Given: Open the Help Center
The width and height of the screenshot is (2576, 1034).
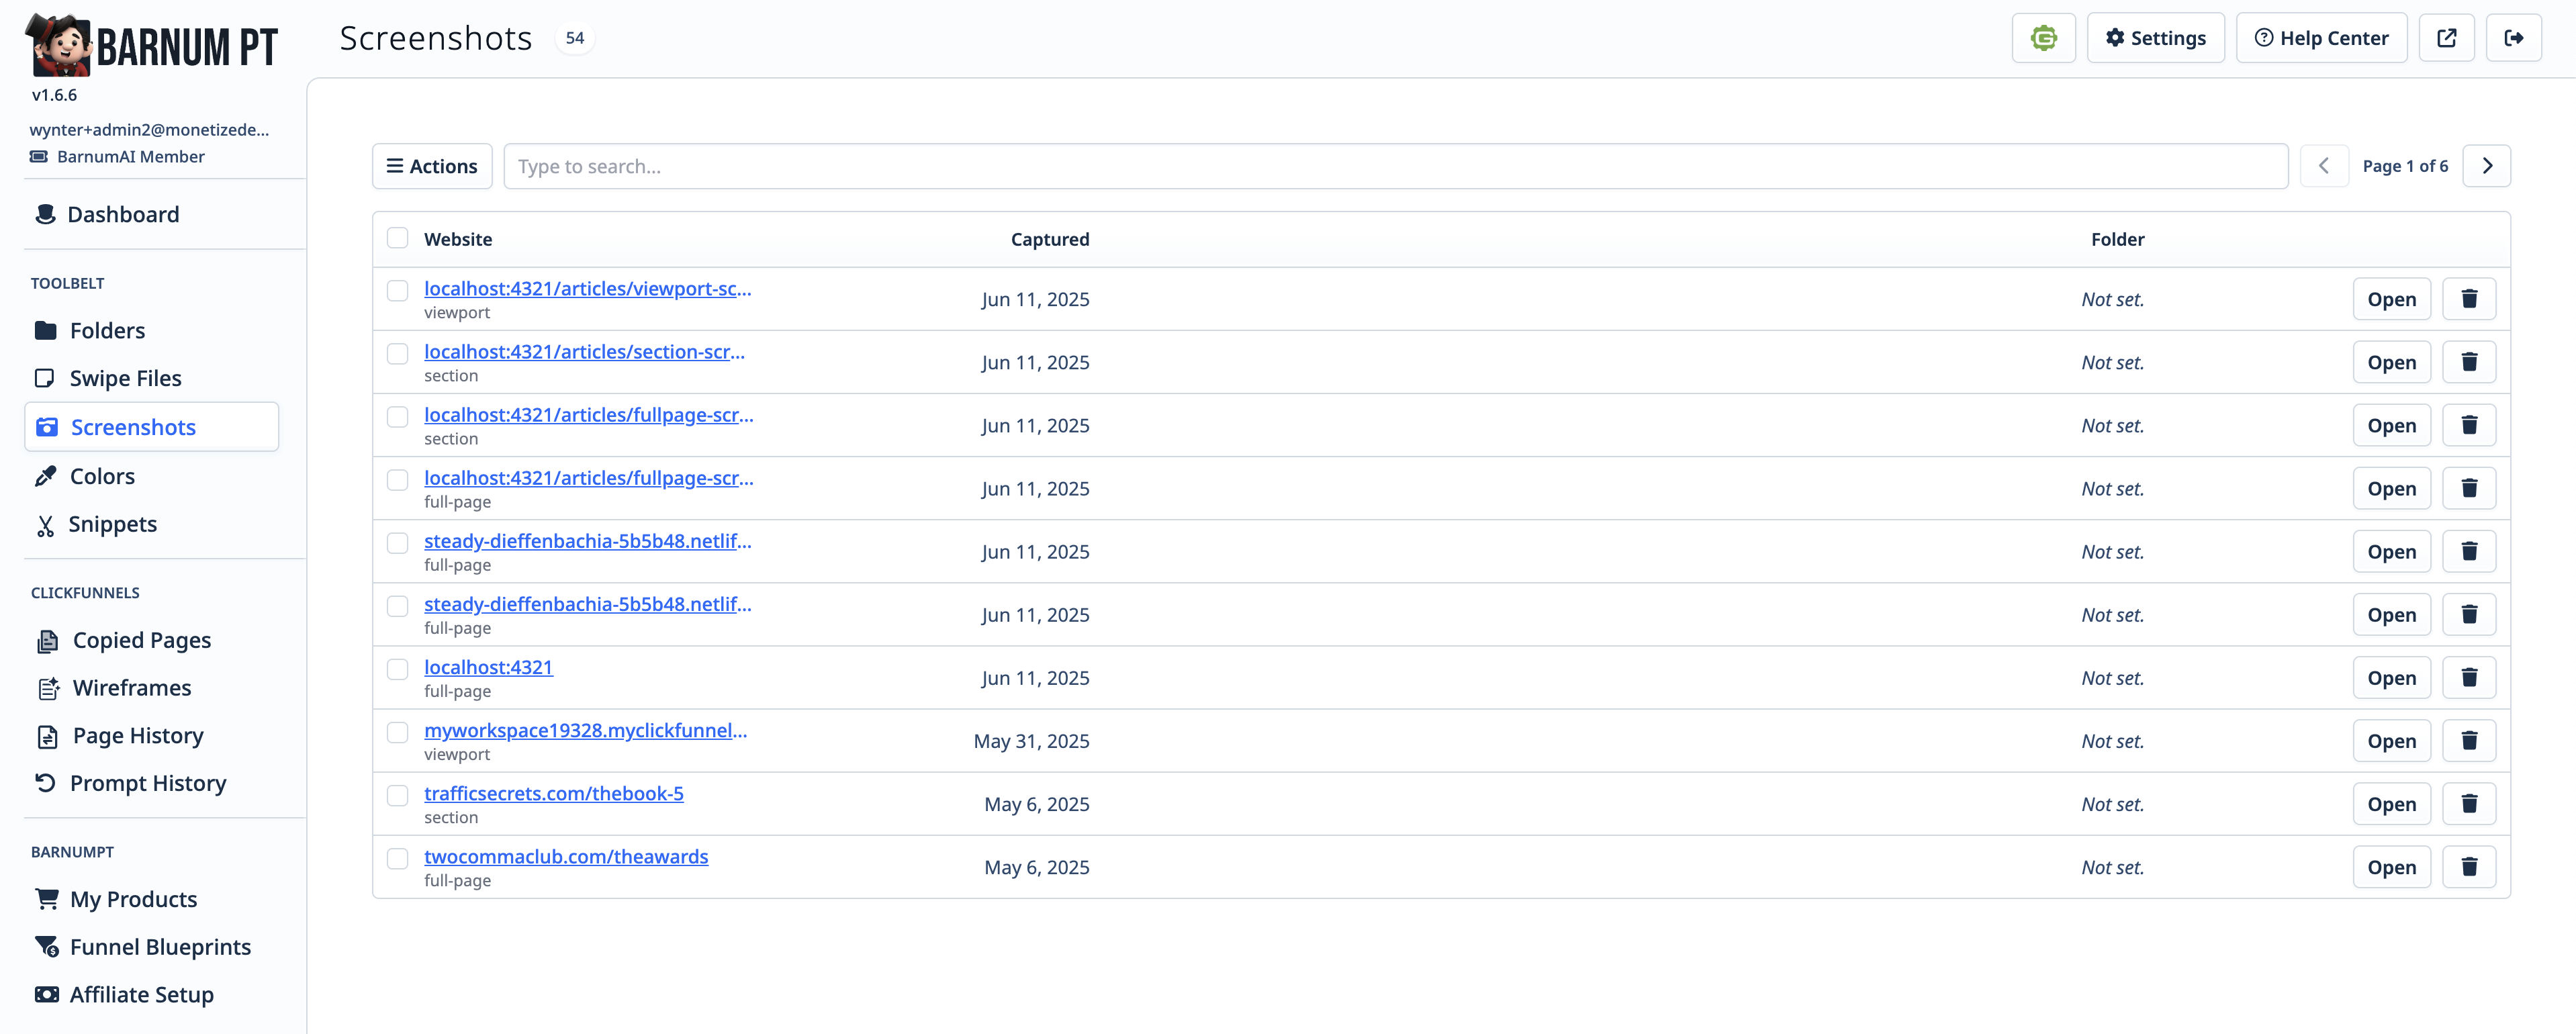Looking at the screenshot, I should click(x=2321, y=38).
